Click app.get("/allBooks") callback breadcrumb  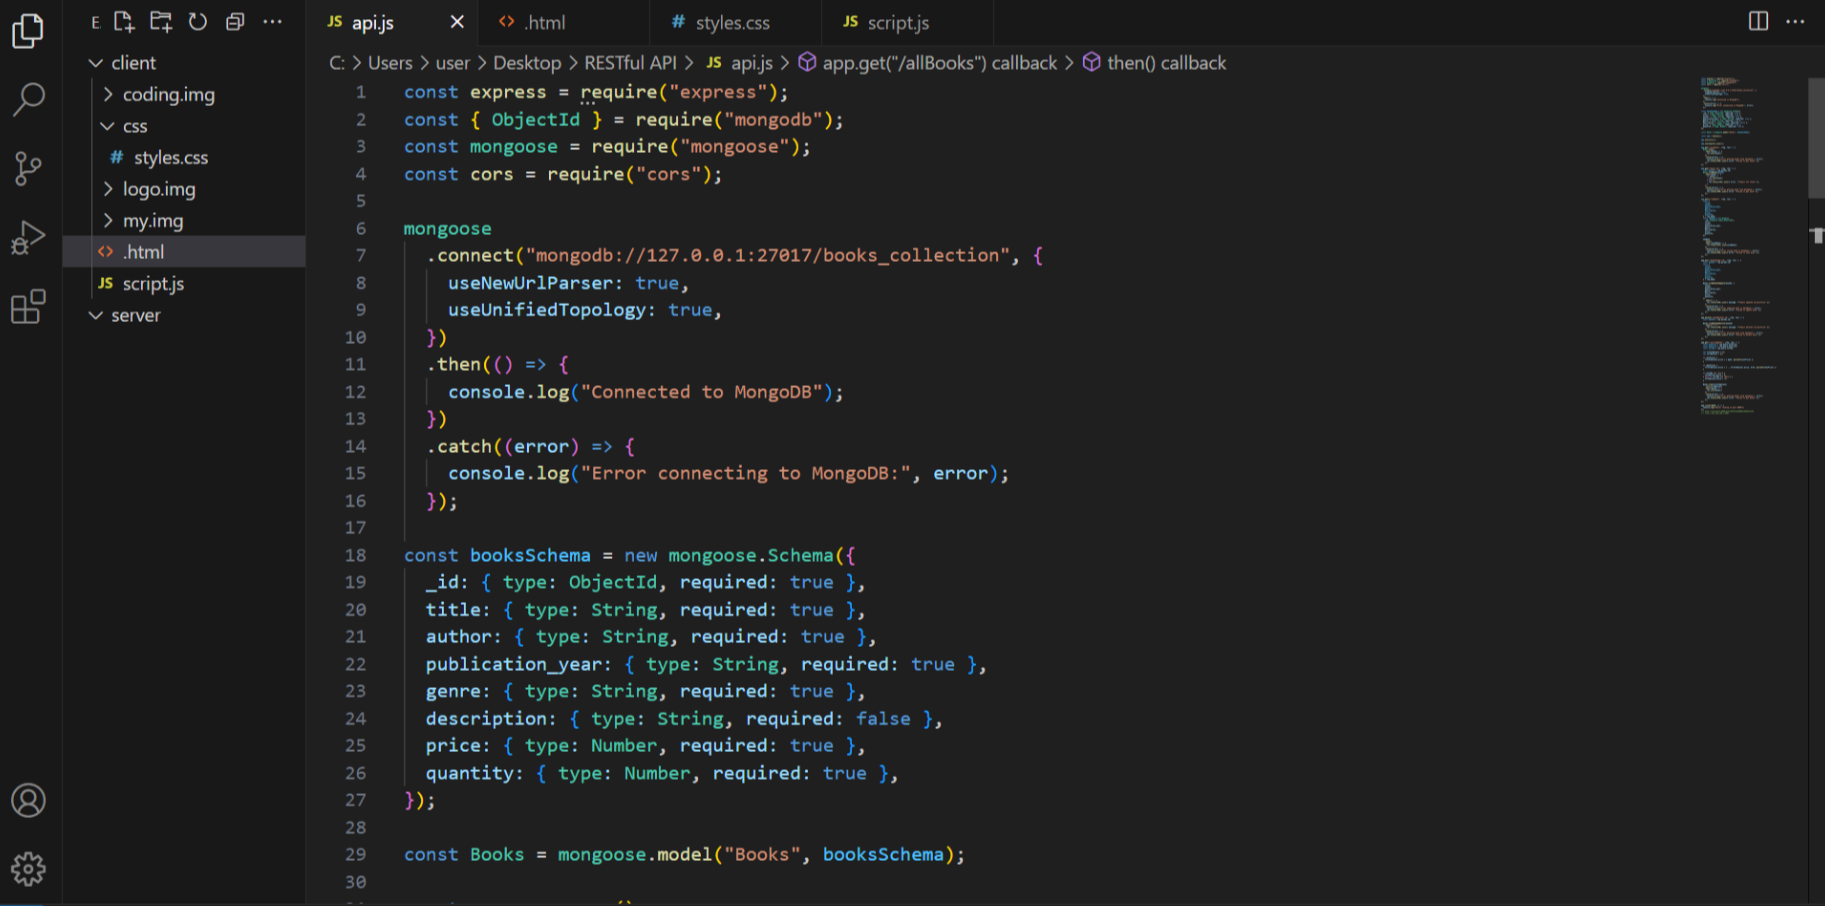(x=927, y=63)
